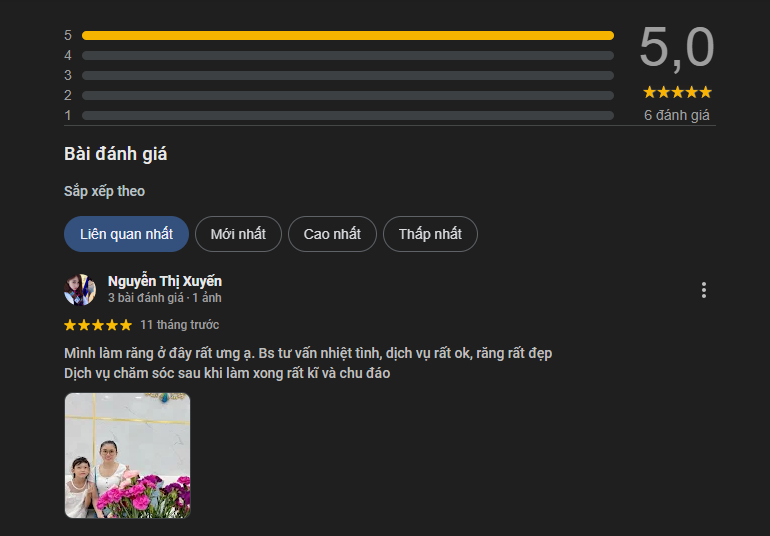Screen dimensions: 770x536
Task: Click the "Bài đánh giá" section heading
Action: (x=116, y=154)
